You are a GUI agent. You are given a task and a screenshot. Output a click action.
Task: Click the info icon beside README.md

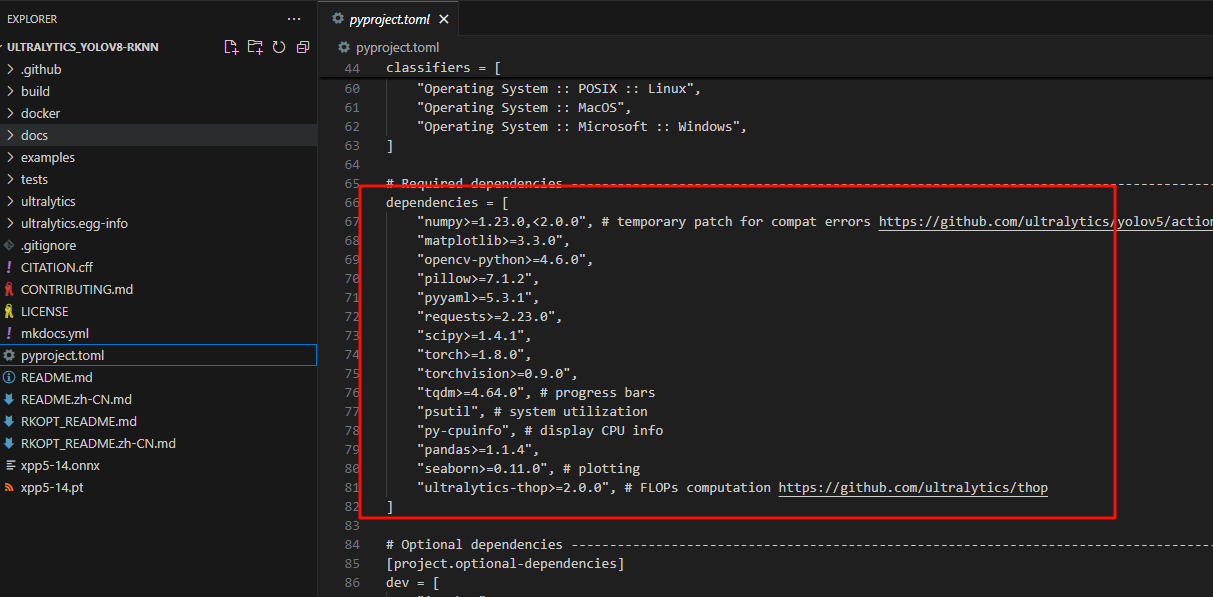(x=9, y=377)
